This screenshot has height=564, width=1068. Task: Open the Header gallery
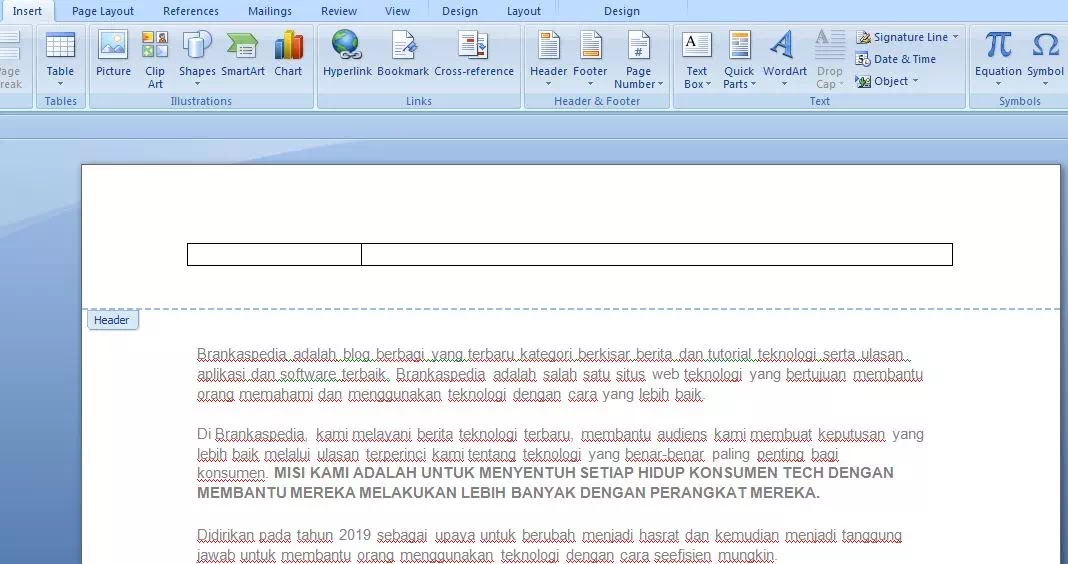coord(548,59)
